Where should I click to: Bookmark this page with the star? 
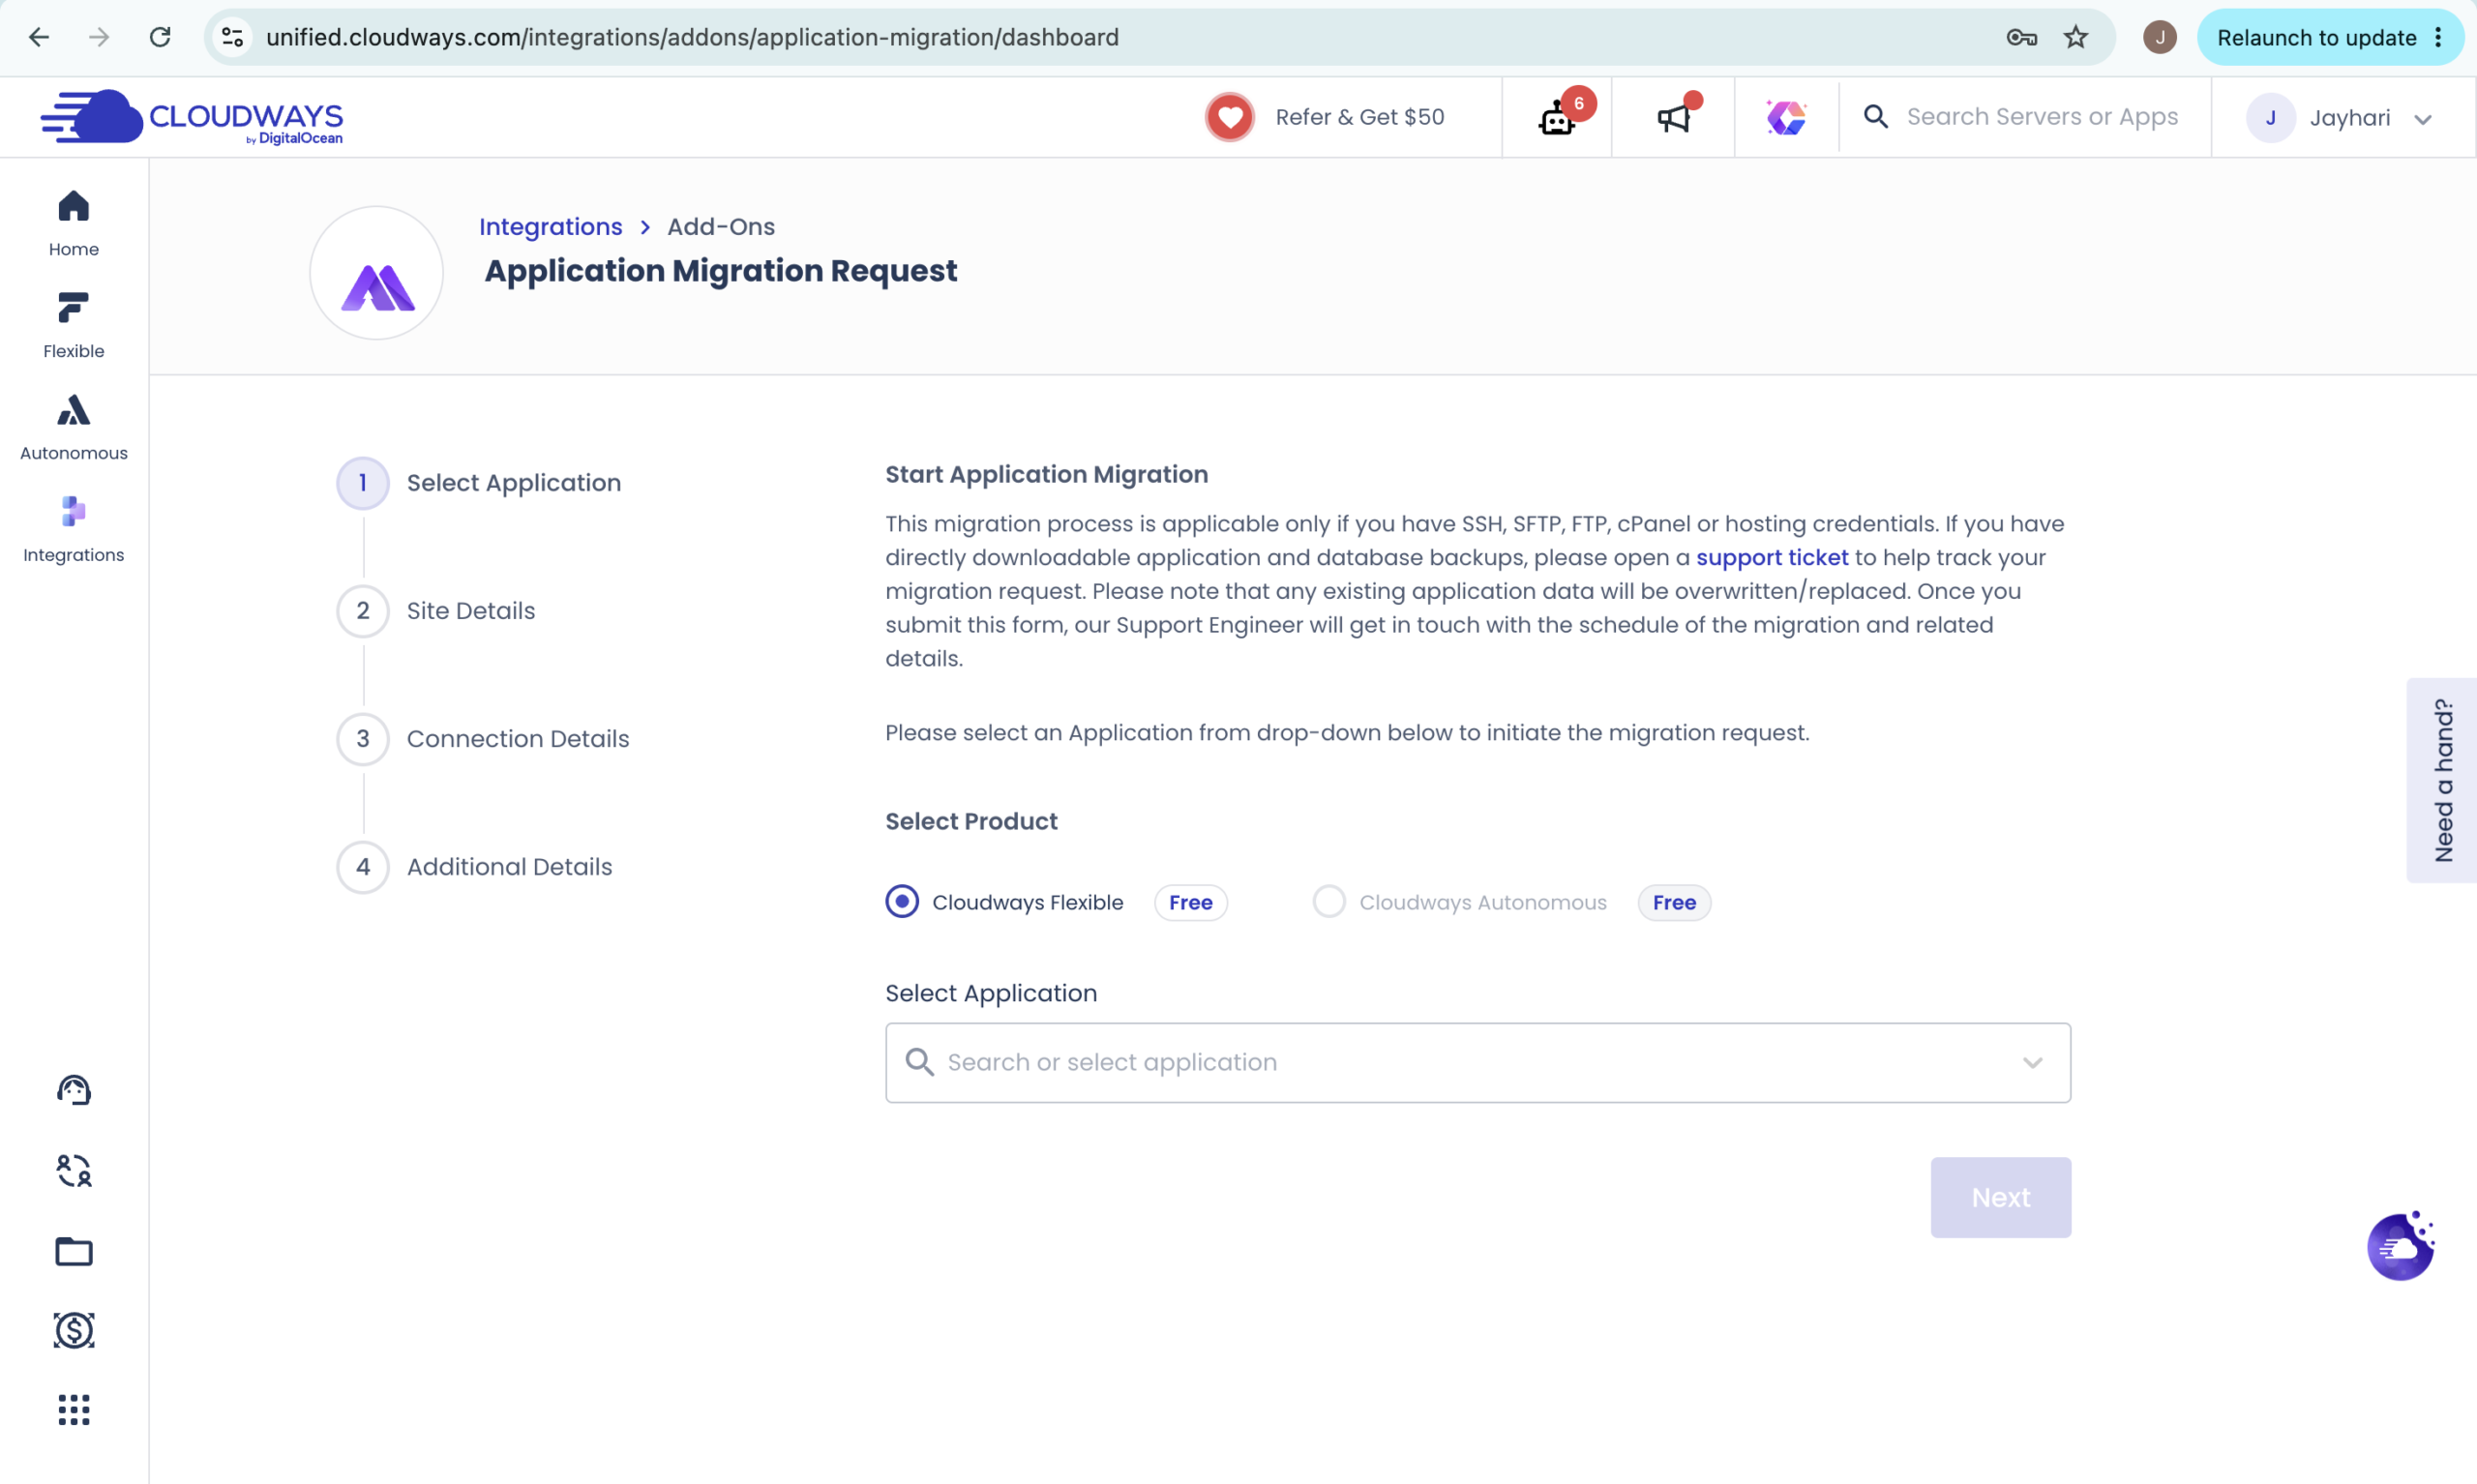click(x=2076, y=37)
